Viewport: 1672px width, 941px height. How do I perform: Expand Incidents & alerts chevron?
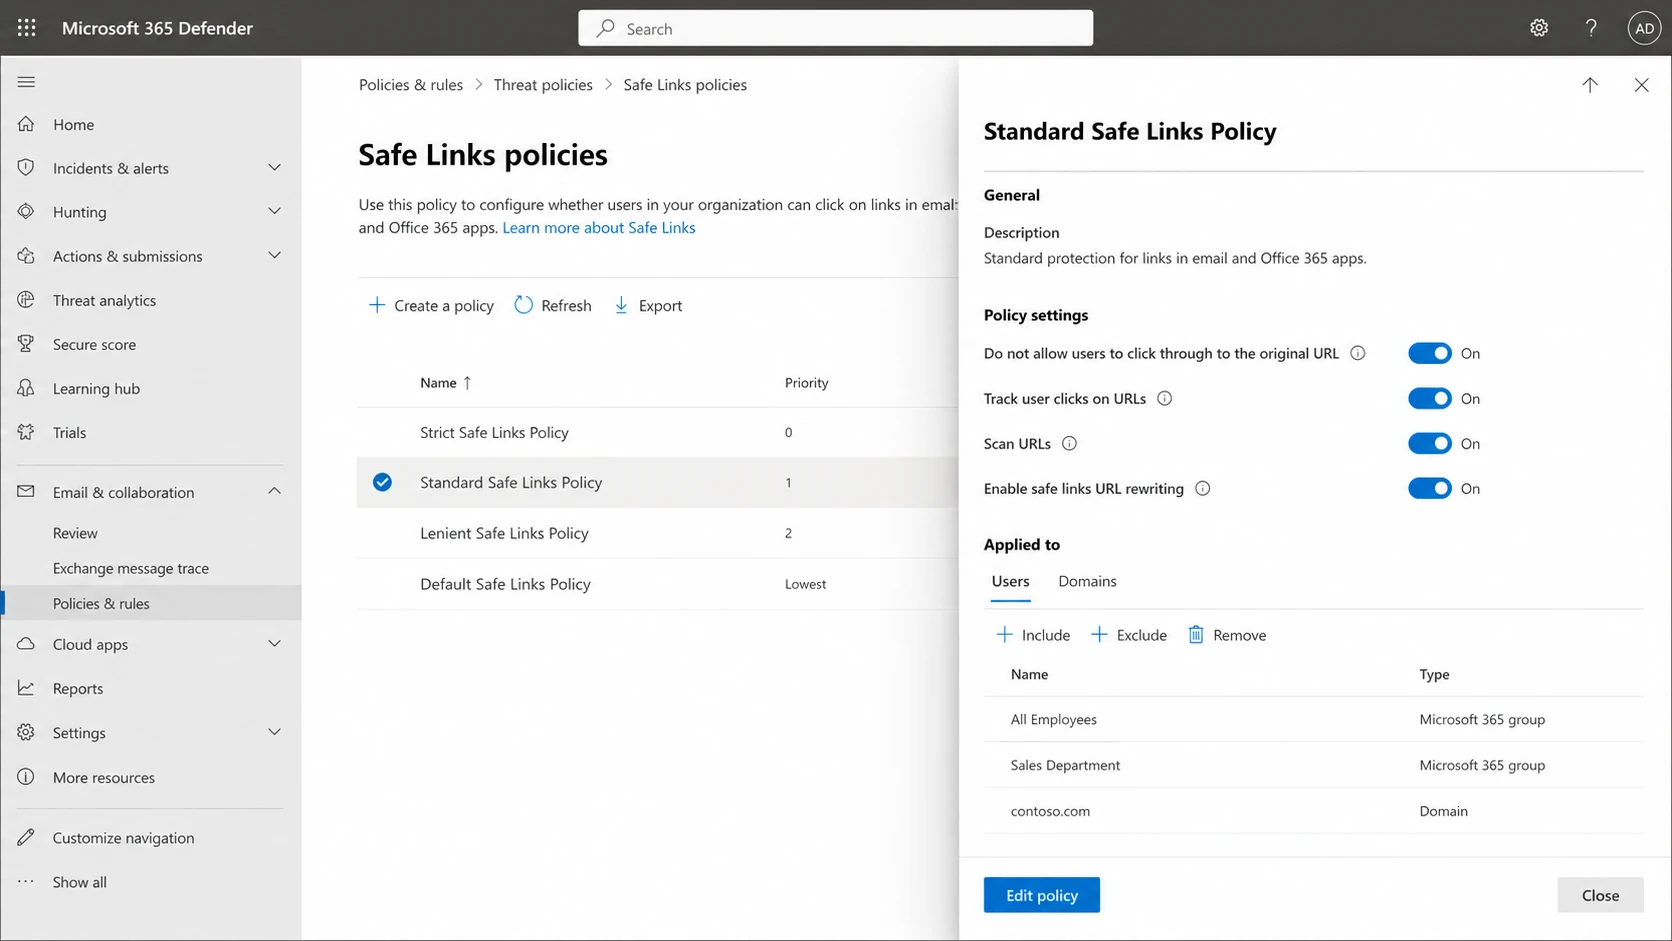[x=274, y=167]
